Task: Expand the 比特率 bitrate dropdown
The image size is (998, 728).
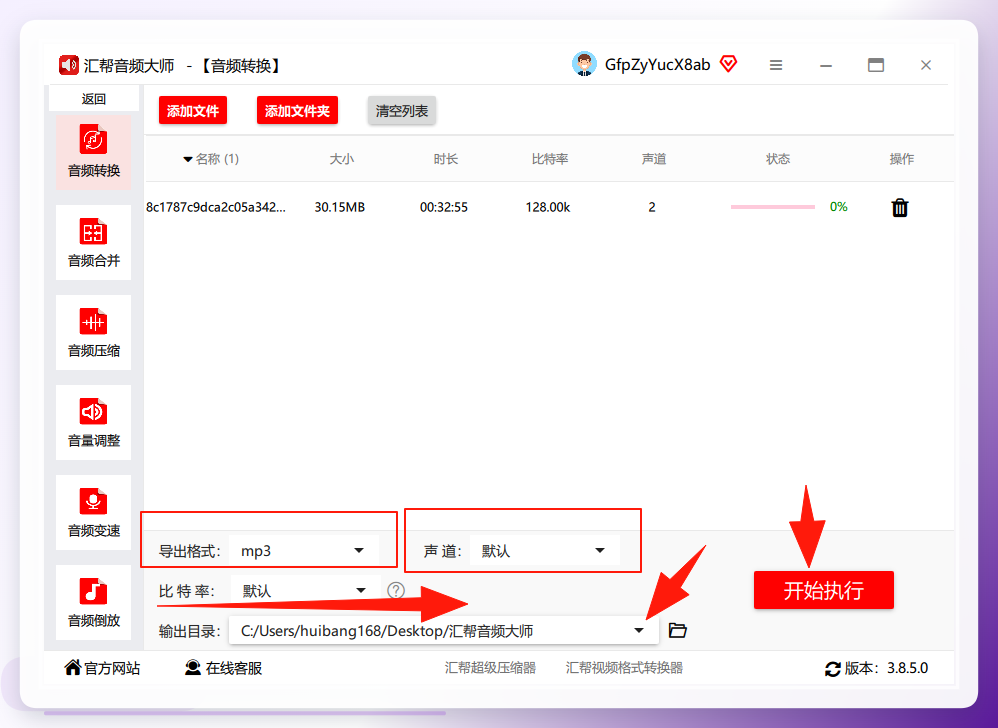Action: click(306, 591)
